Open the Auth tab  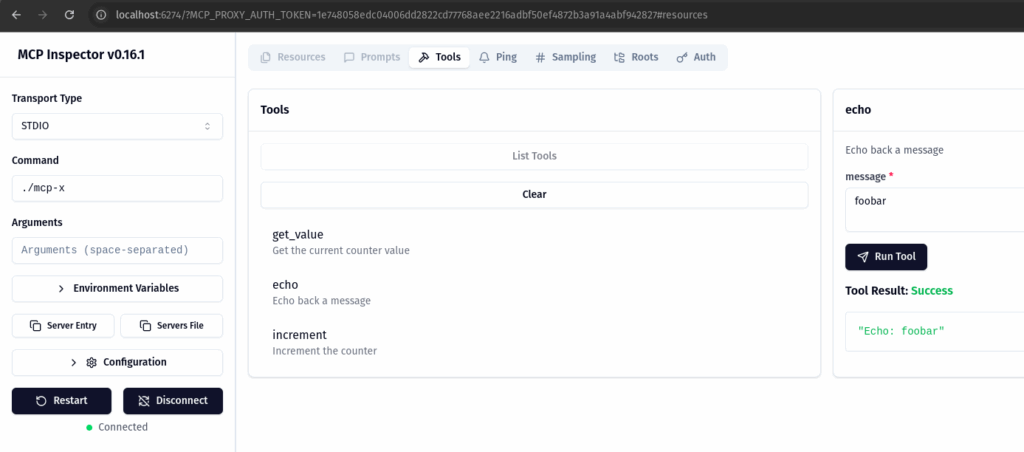tap(696, 57)
